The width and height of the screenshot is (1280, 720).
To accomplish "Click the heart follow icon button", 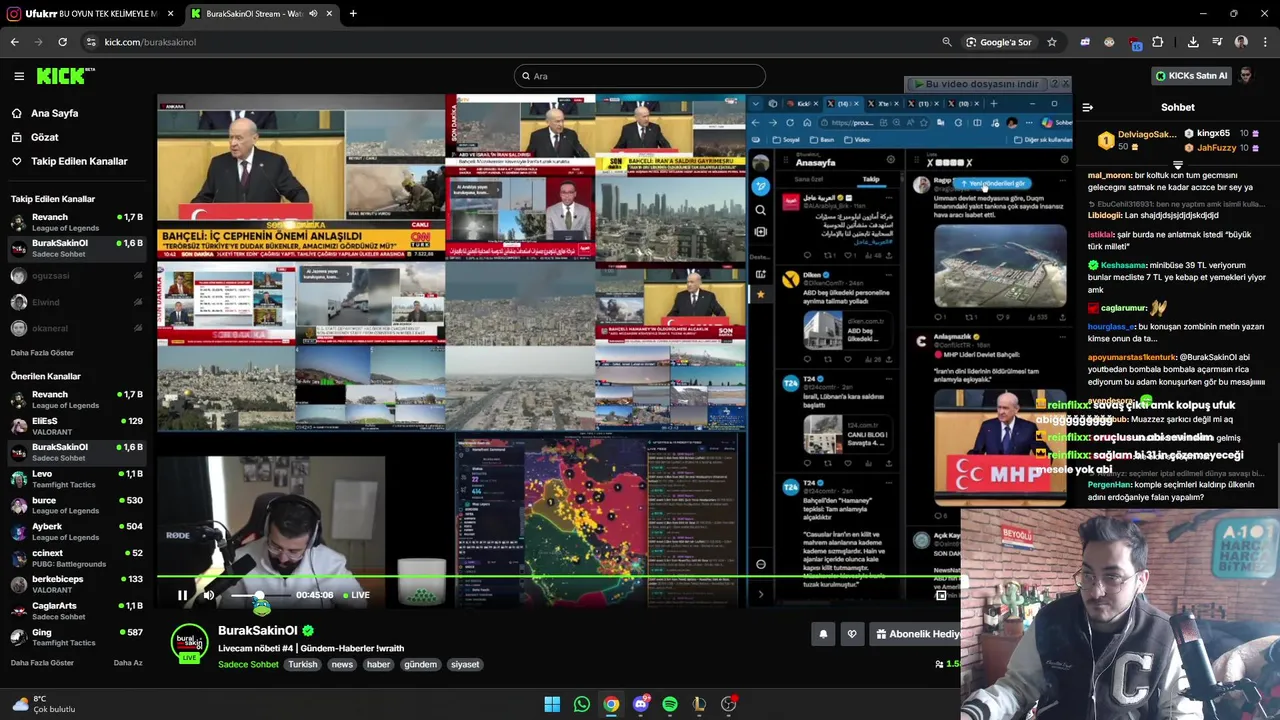I will tap(852, 634).
